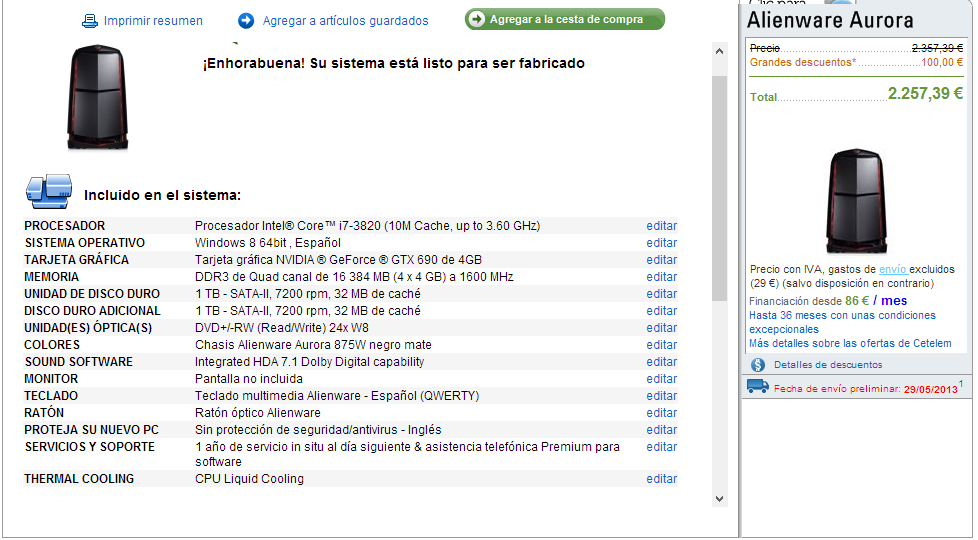This screenshot has width=978, height=540.
Task: Click Integrated HDA 7.1 Dolby Digital text
Action: tap(309, 362)
